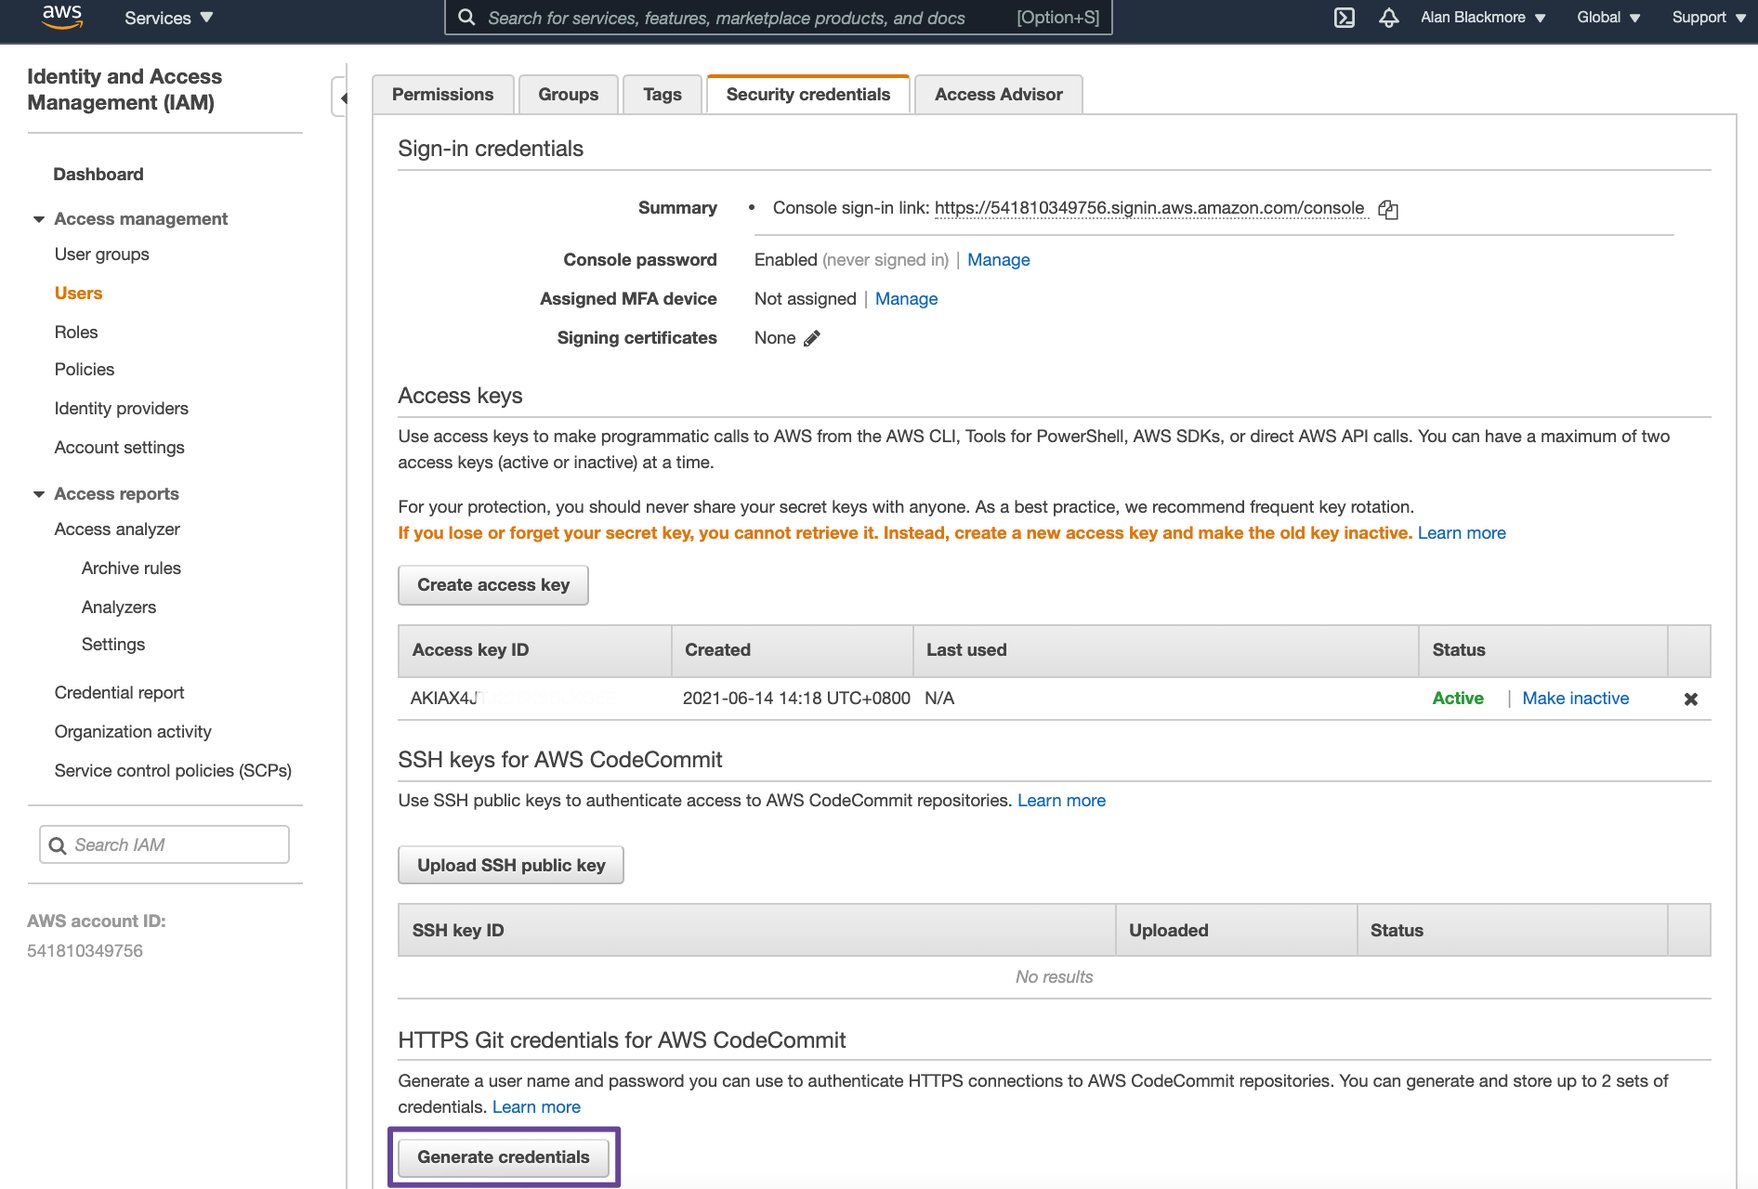The image size is (1758, 1189).
Task: Click the Generate credentials button
Action: pyautogui.click(x=504, y=1156)
